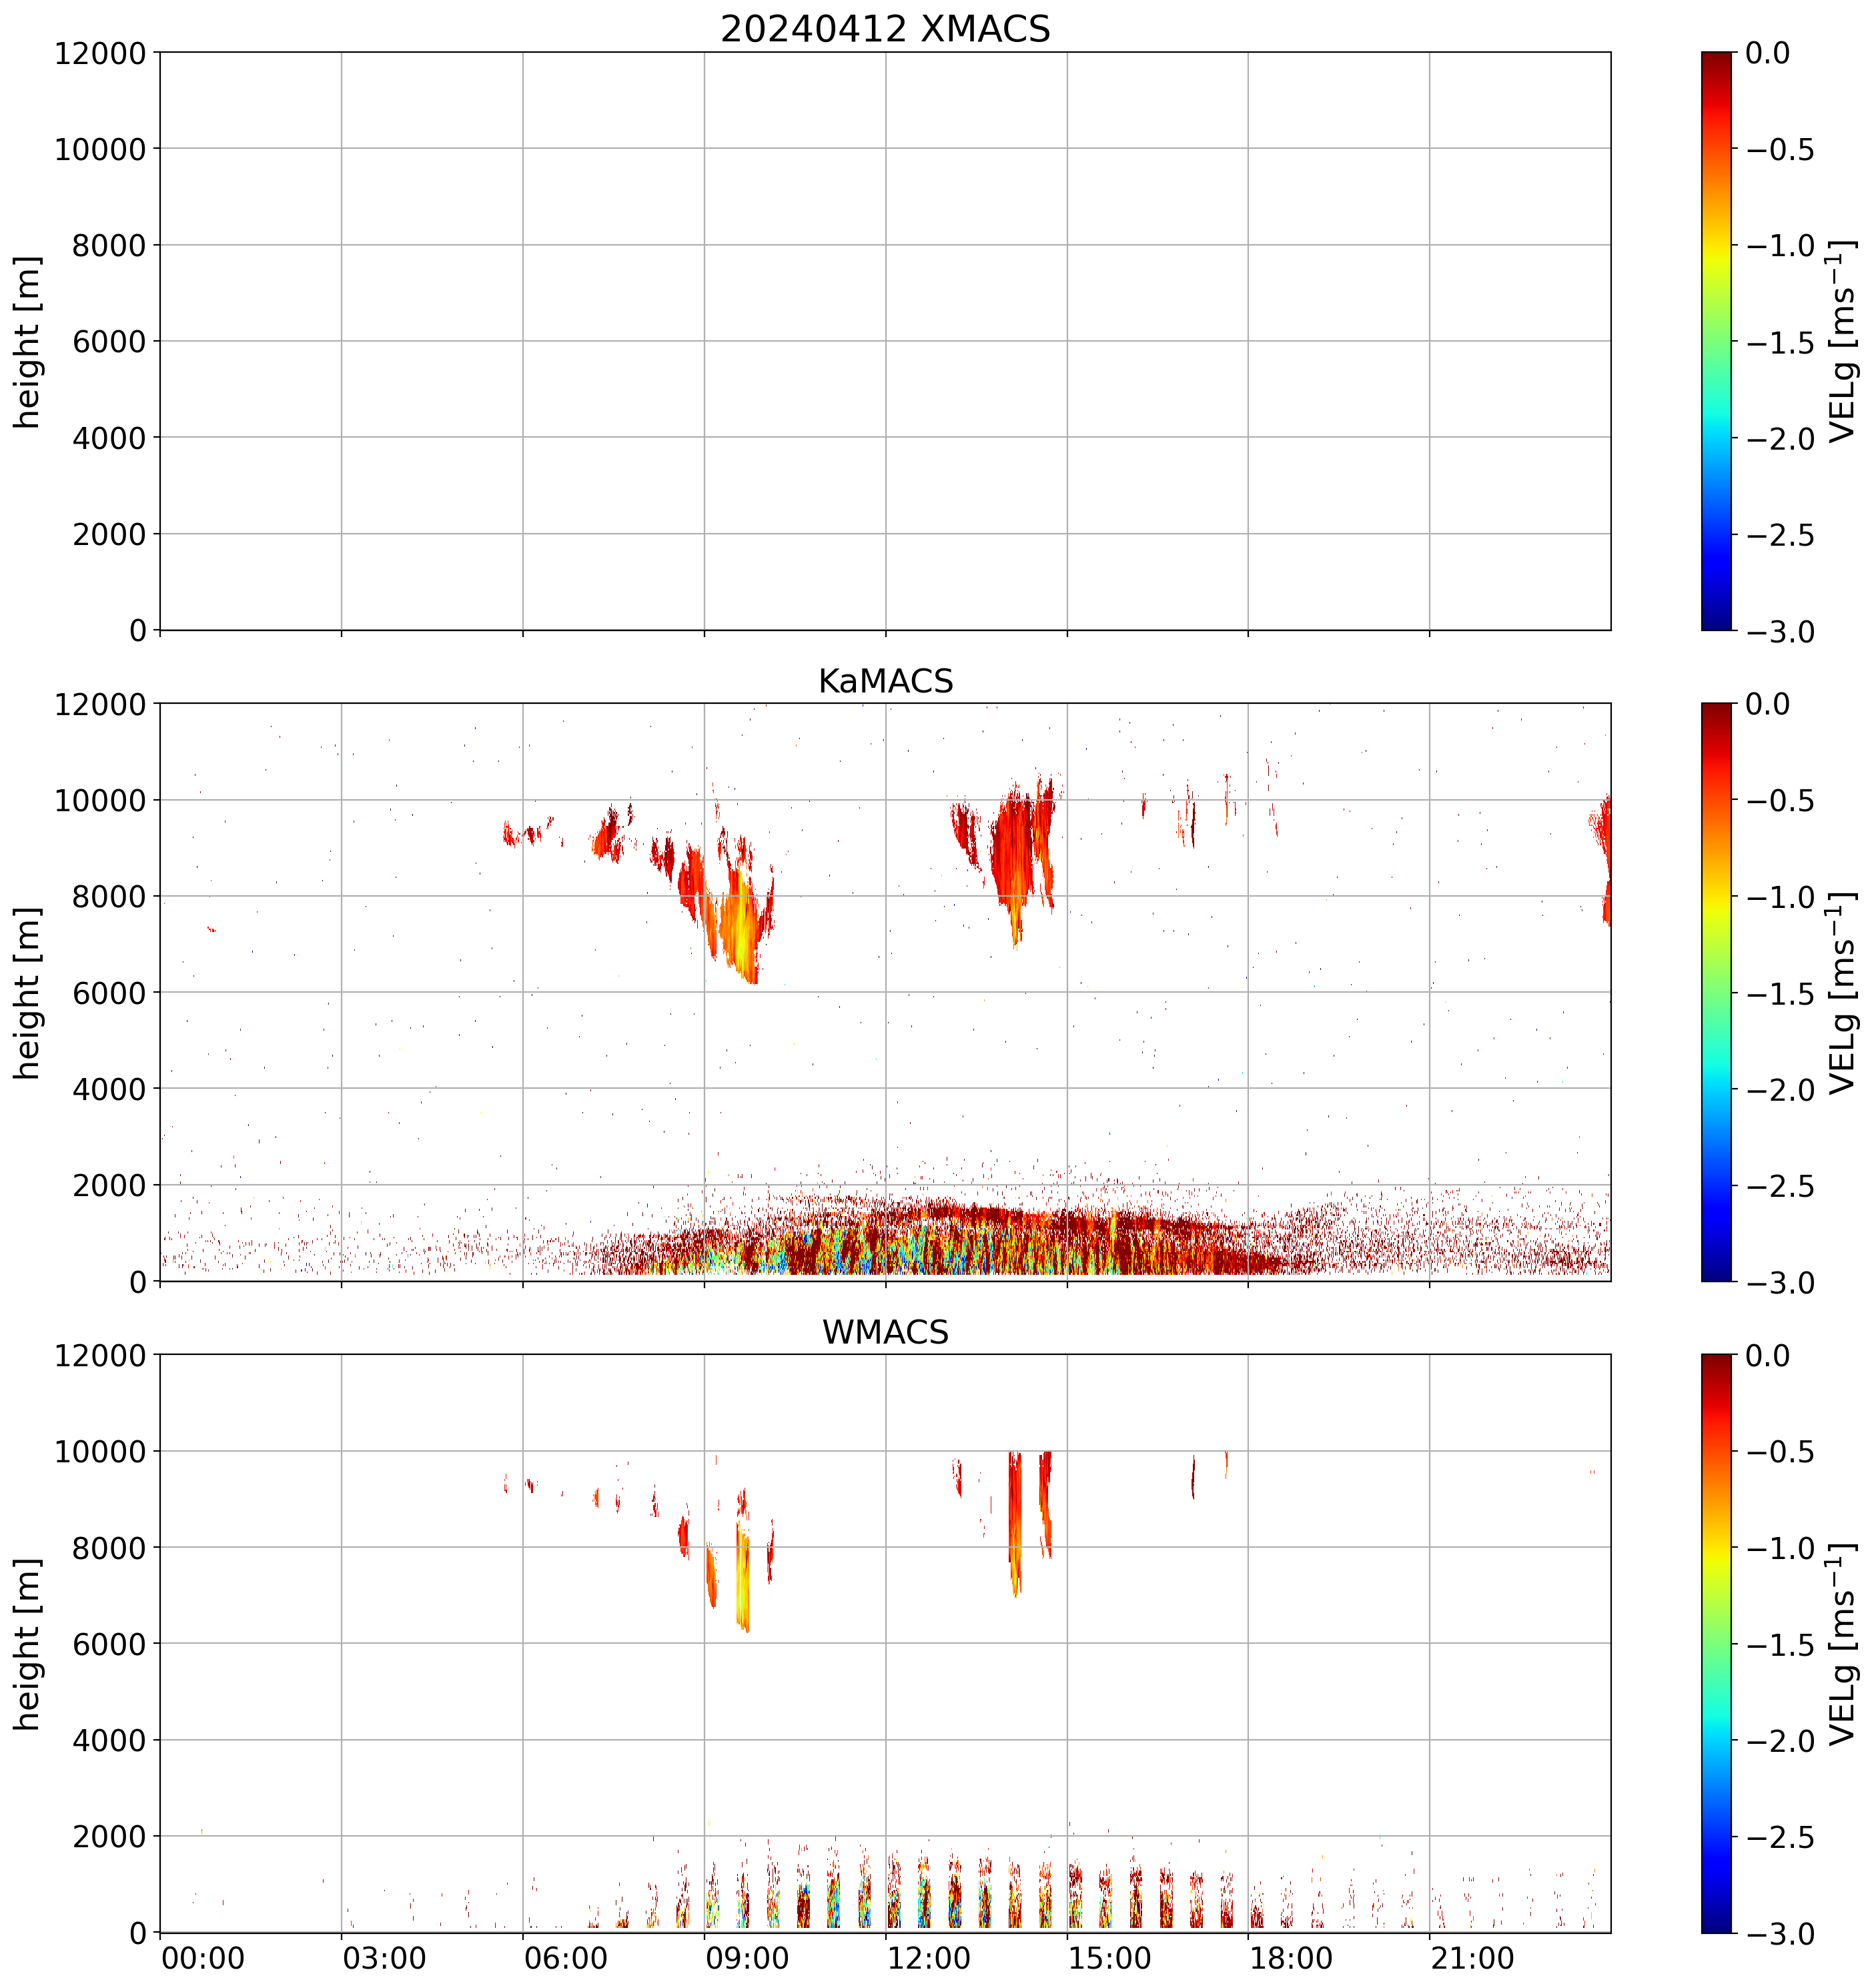Click the KaMACS panel colorbar
Image resolution: width=1876 pixels, height=1988 pixels.
1716,992
